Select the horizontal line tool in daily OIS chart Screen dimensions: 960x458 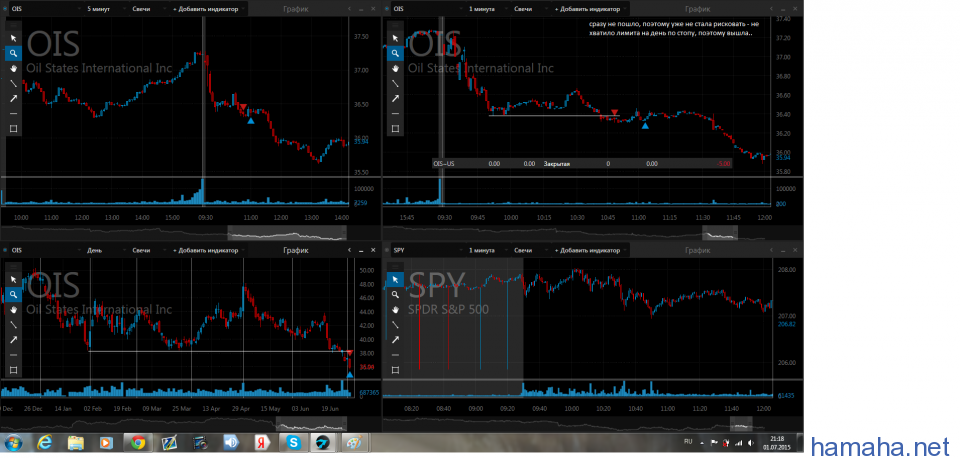tap(13, 355)
